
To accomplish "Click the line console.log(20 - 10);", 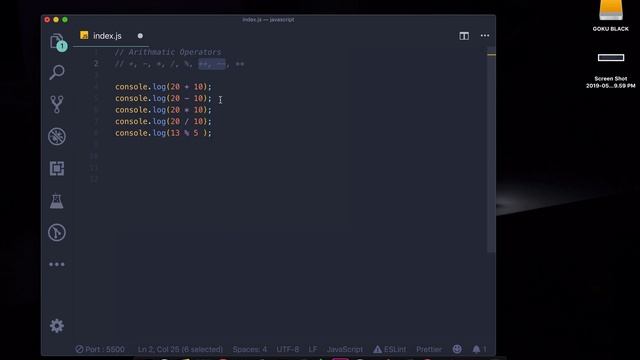I will 163,98.
